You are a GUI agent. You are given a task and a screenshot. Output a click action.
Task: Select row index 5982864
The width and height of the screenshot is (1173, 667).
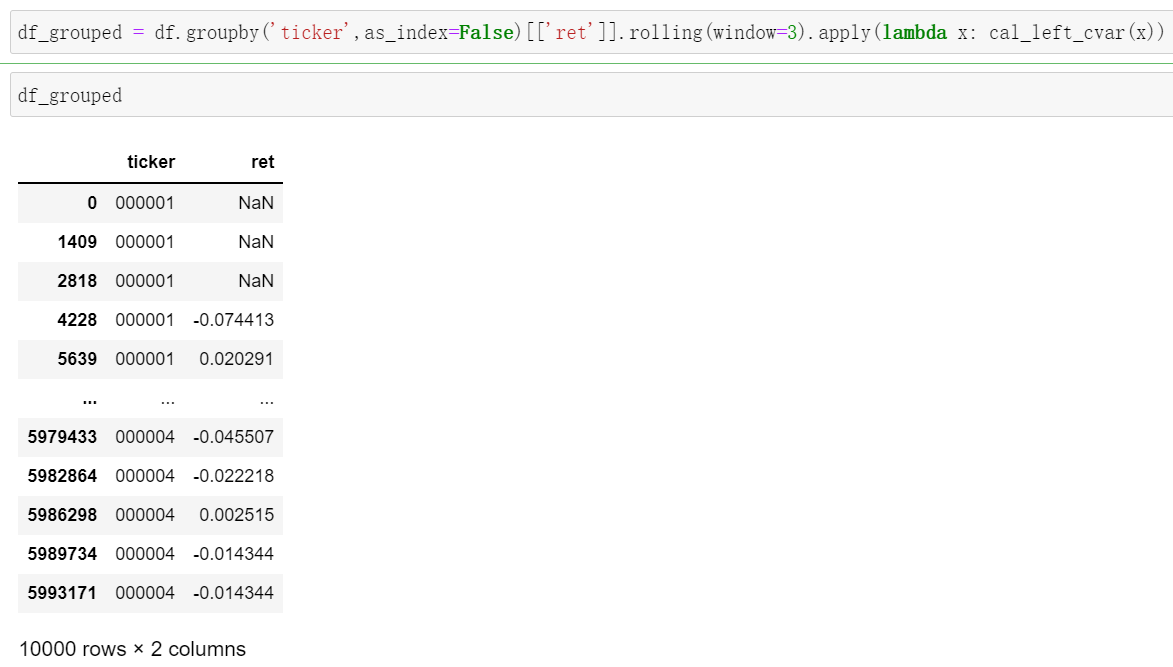click(62, 476)
